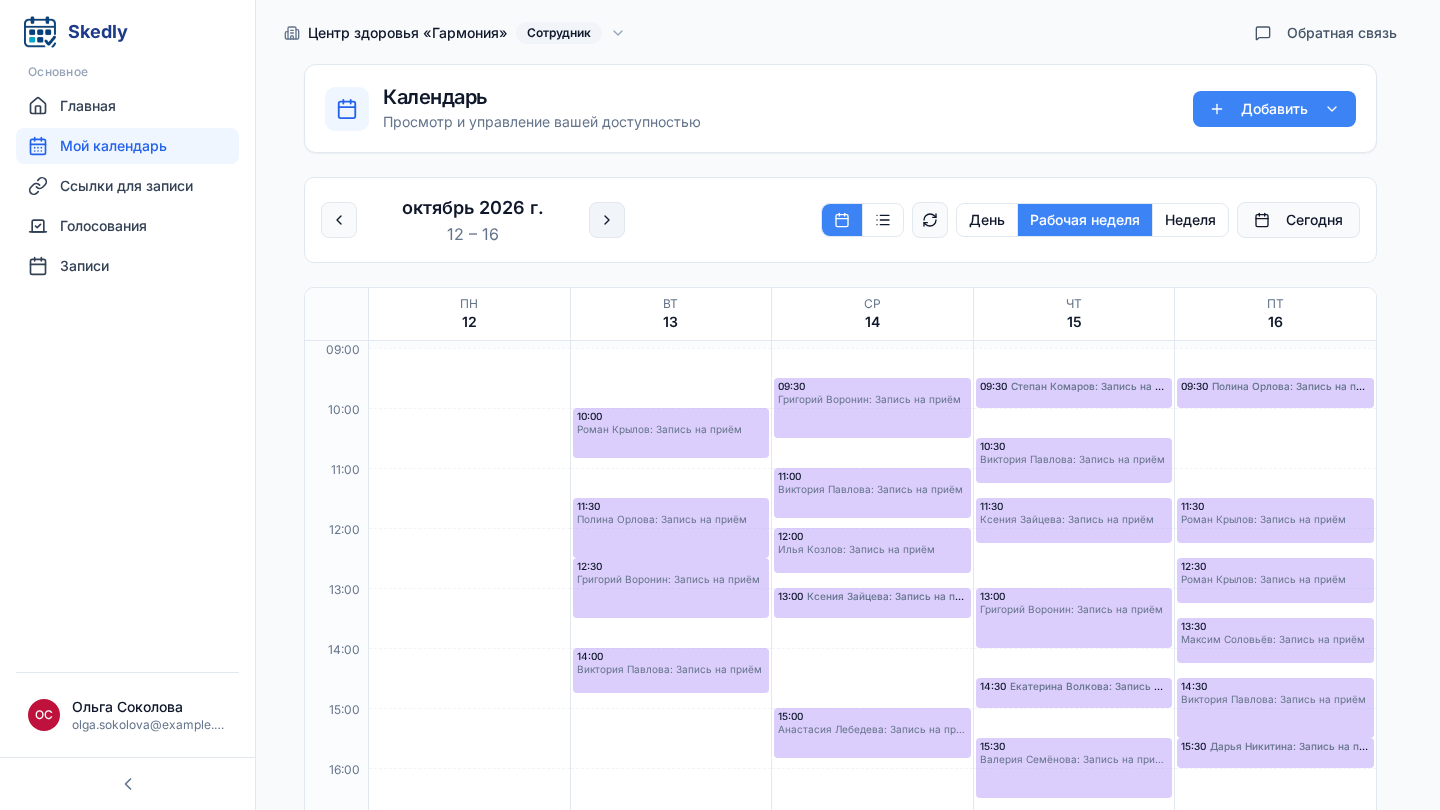Open Роман Крылов 10:00 appointment on Tuesday
This screenshot has width=1440, height=810.
click(671, 433)
